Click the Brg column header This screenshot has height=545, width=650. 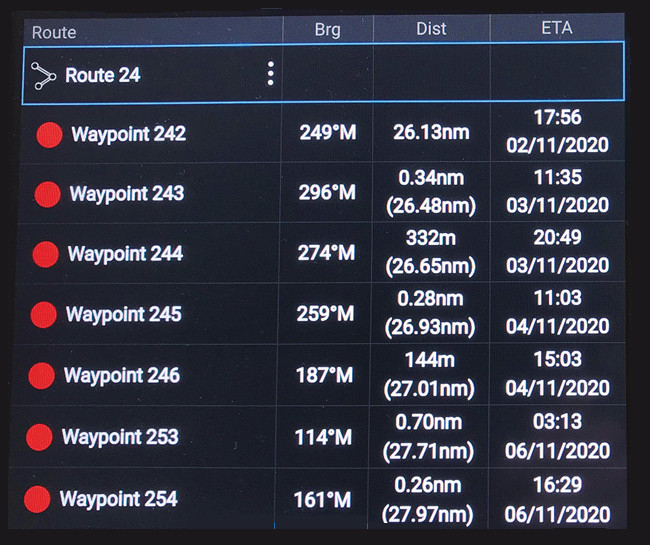[x=327, y=30]
